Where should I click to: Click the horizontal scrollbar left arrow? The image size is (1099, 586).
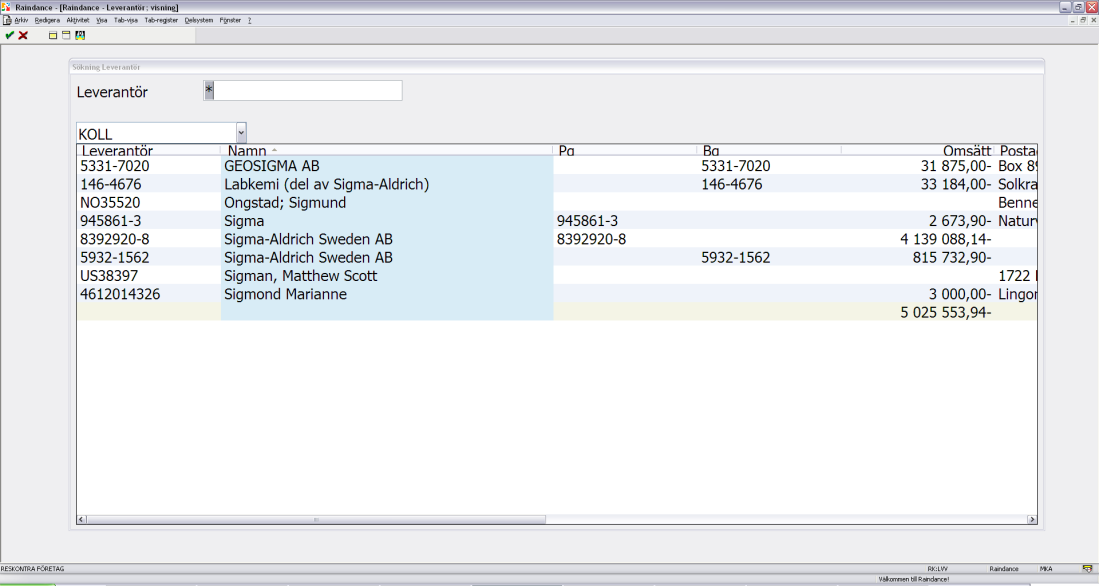pos(81,519)
